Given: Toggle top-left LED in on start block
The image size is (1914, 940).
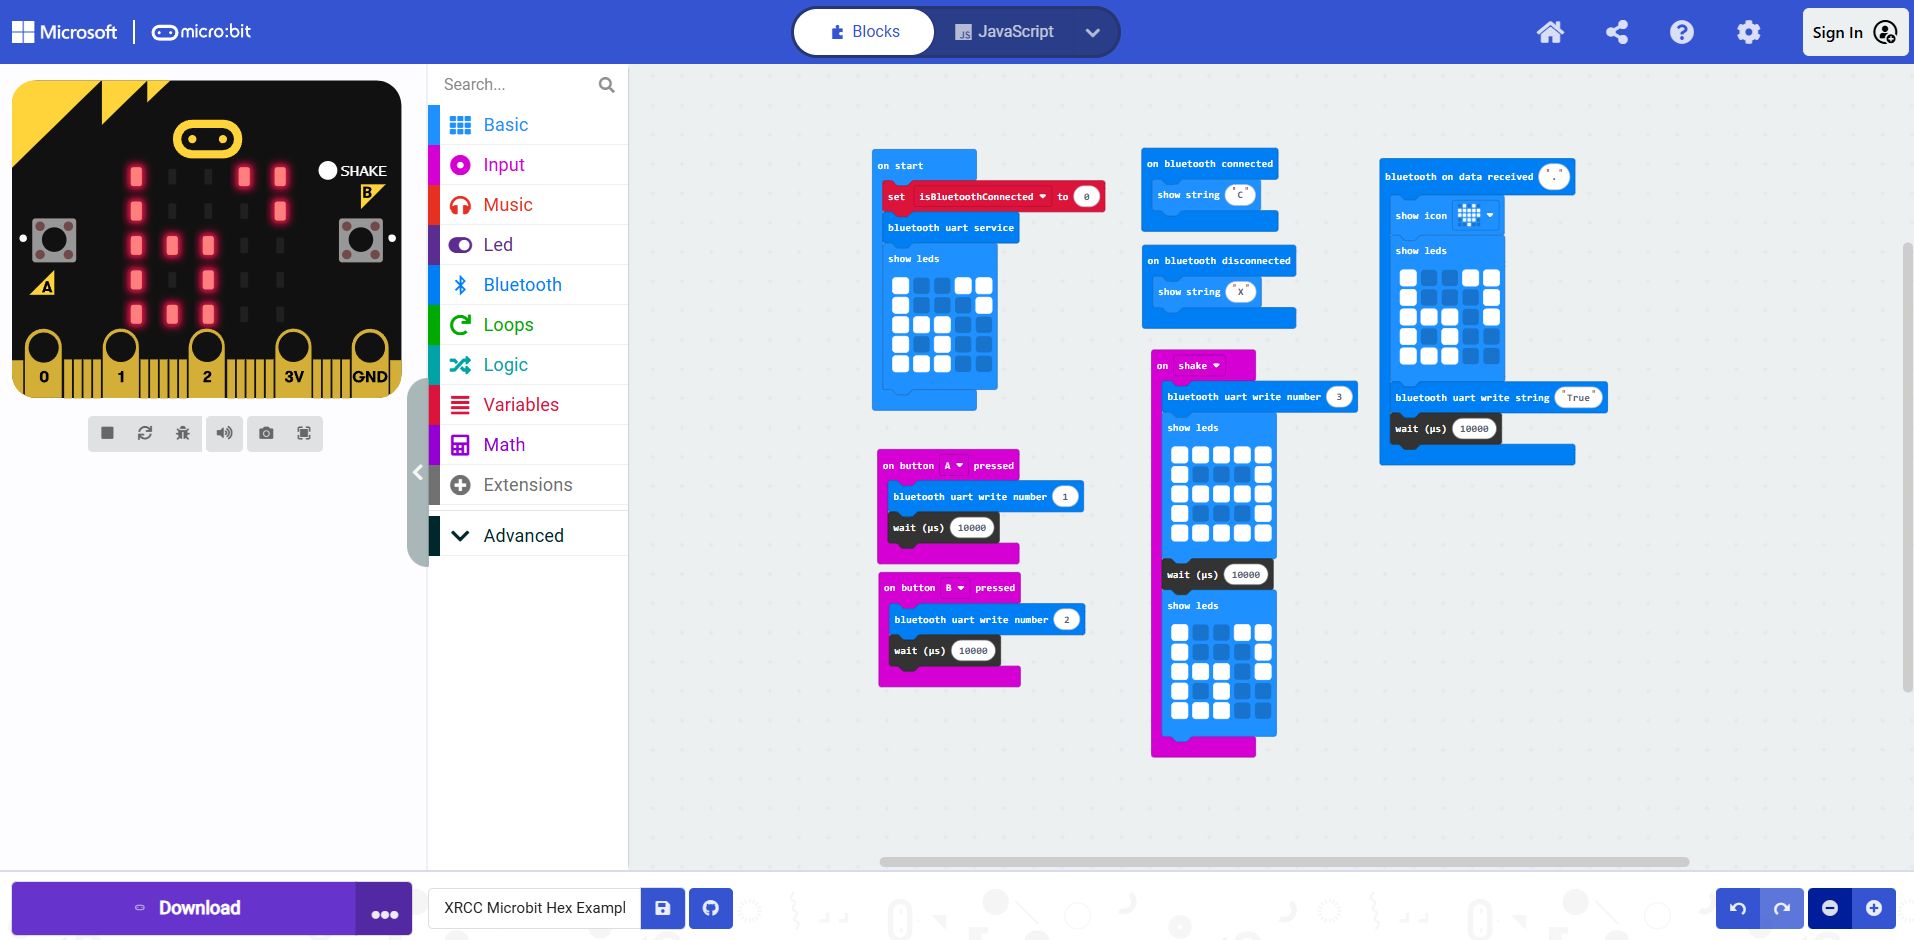Looking at the screenshot, I should 900,285.
